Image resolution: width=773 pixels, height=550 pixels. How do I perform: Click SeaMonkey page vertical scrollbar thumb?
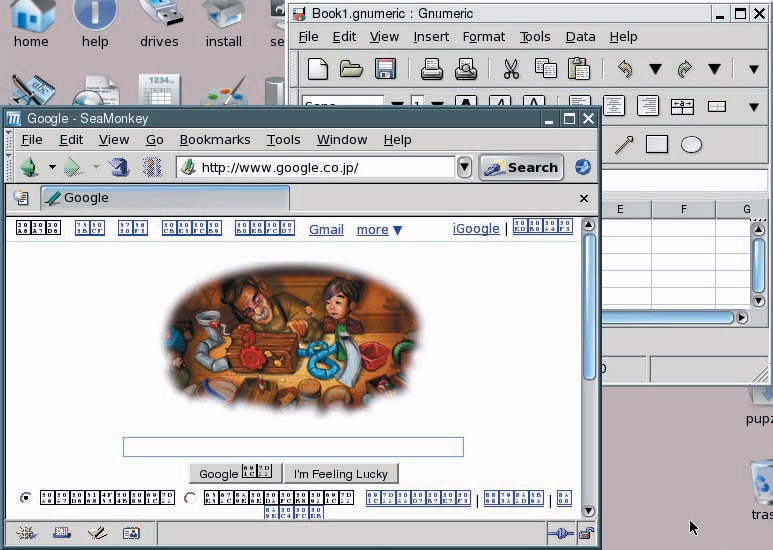point(589,307)
